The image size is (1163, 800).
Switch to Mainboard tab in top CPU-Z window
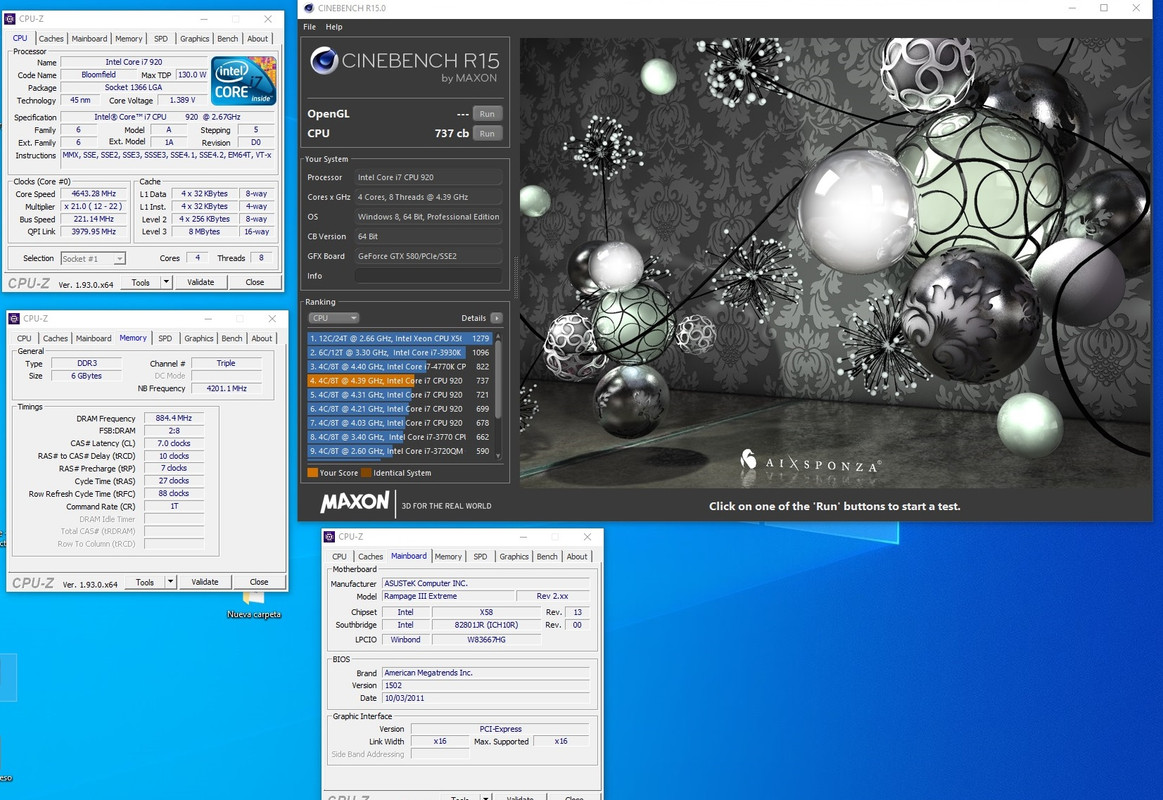[x=89, y=39]
